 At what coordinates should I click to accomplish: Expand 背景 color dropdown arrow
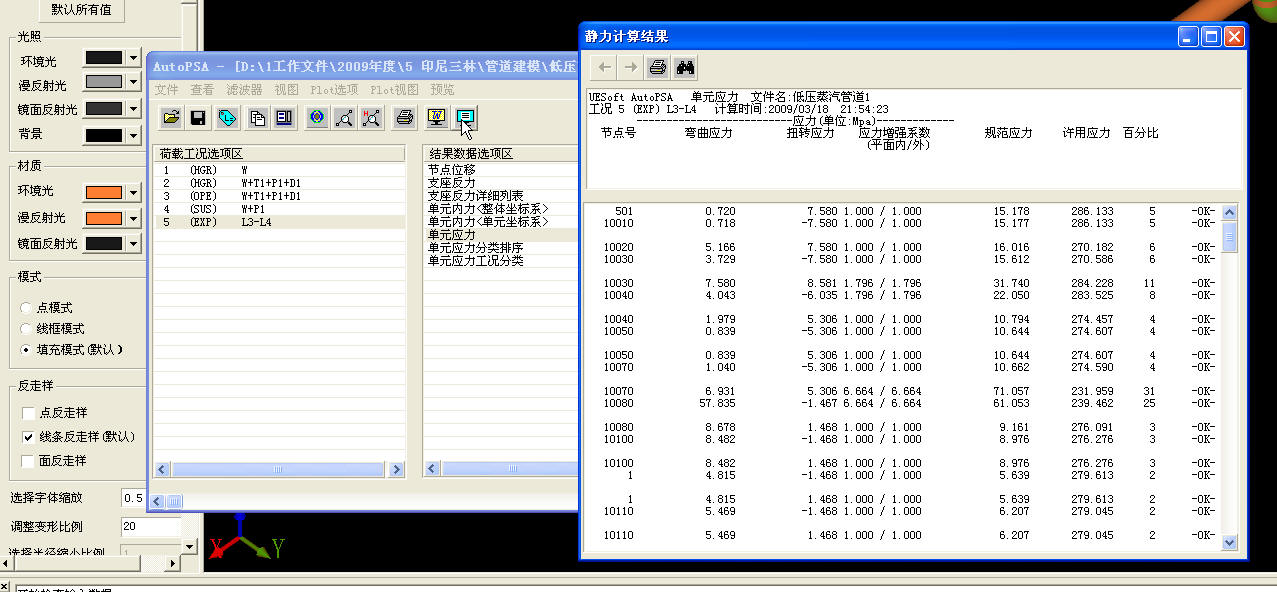134,134
